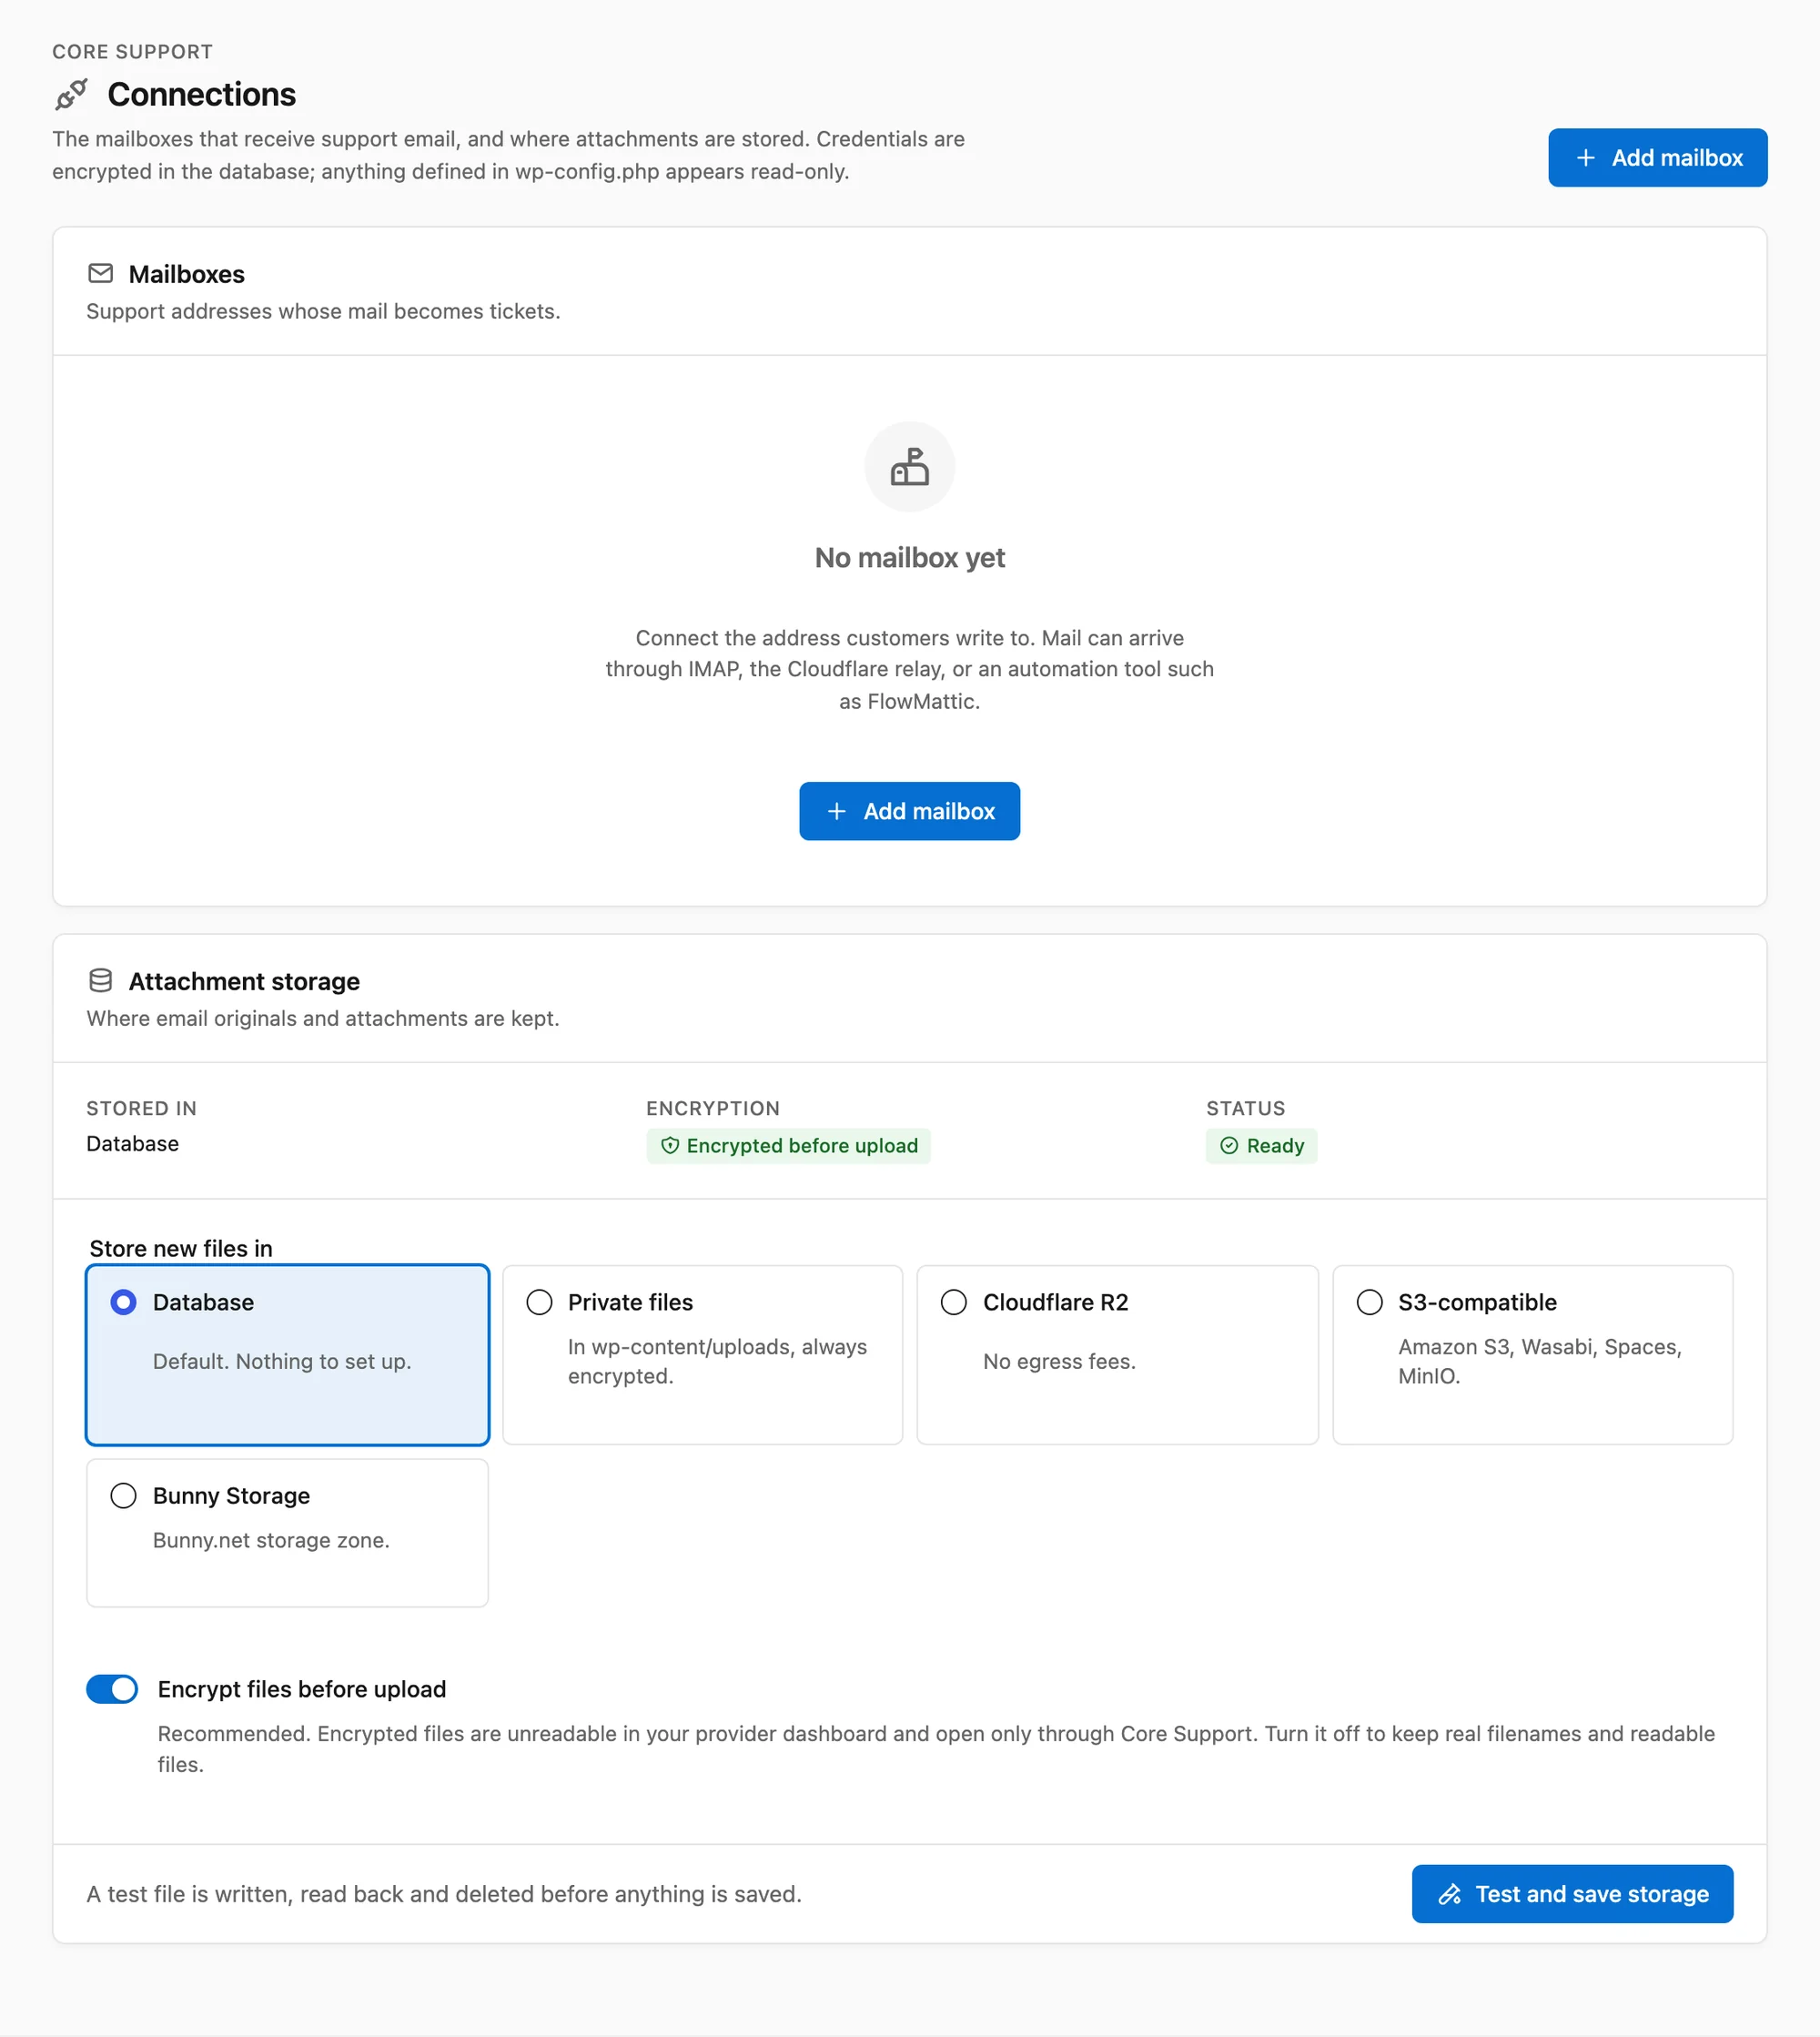Screen dimensions: 1820x2037
Task: Click the shield icon in Encrypted before upload badge
Action: [670, 1145]
